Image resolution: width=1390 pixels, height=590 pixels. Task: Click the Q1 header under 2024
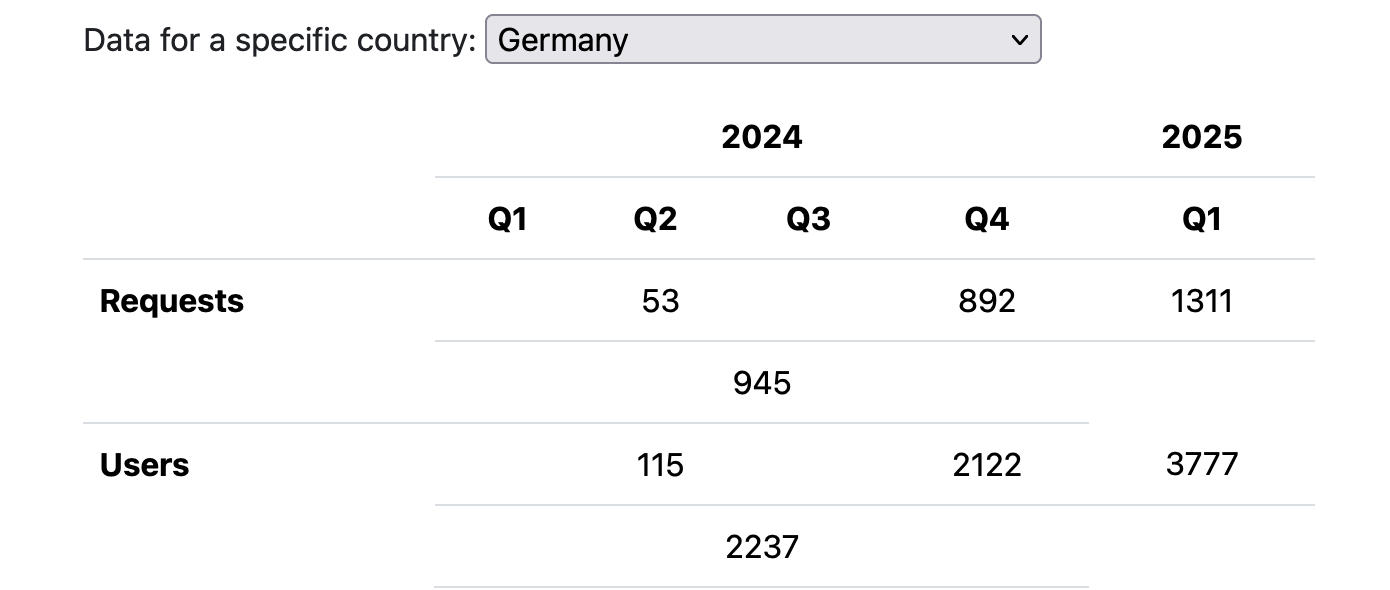507,219
